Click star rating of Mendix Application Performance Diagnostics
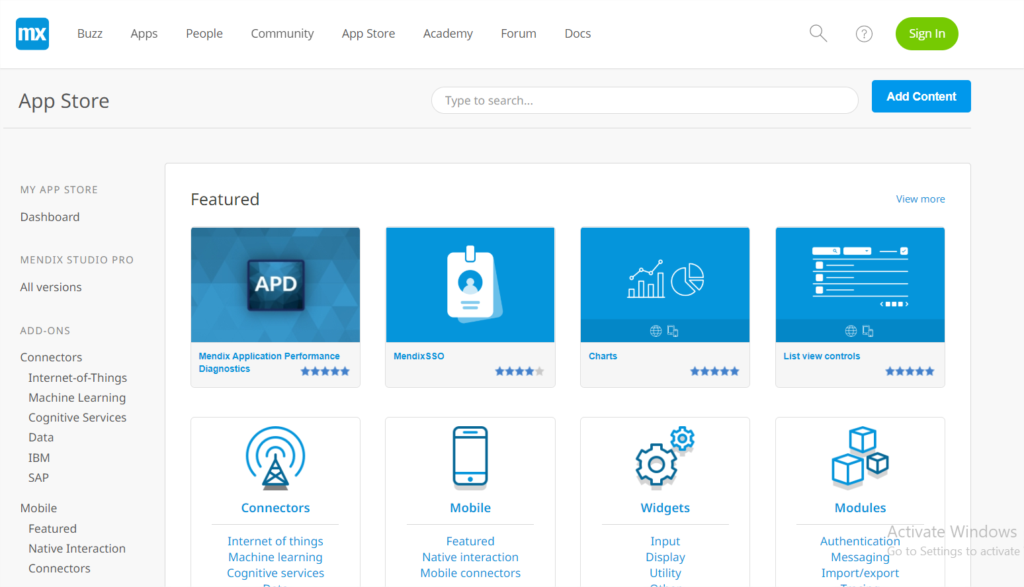 pos(325,372)
